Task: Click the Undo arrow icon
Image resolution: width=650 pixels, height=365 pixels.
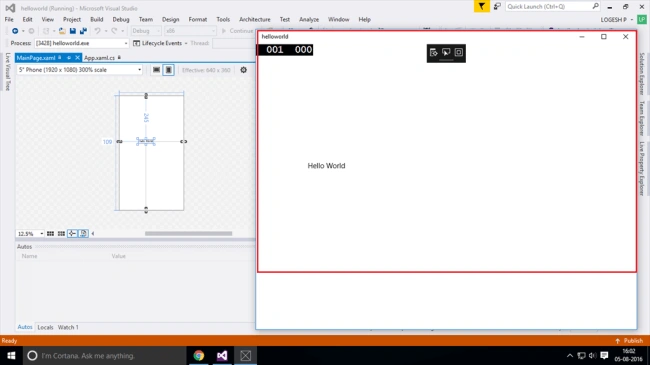Action: [x=97, y=31]
